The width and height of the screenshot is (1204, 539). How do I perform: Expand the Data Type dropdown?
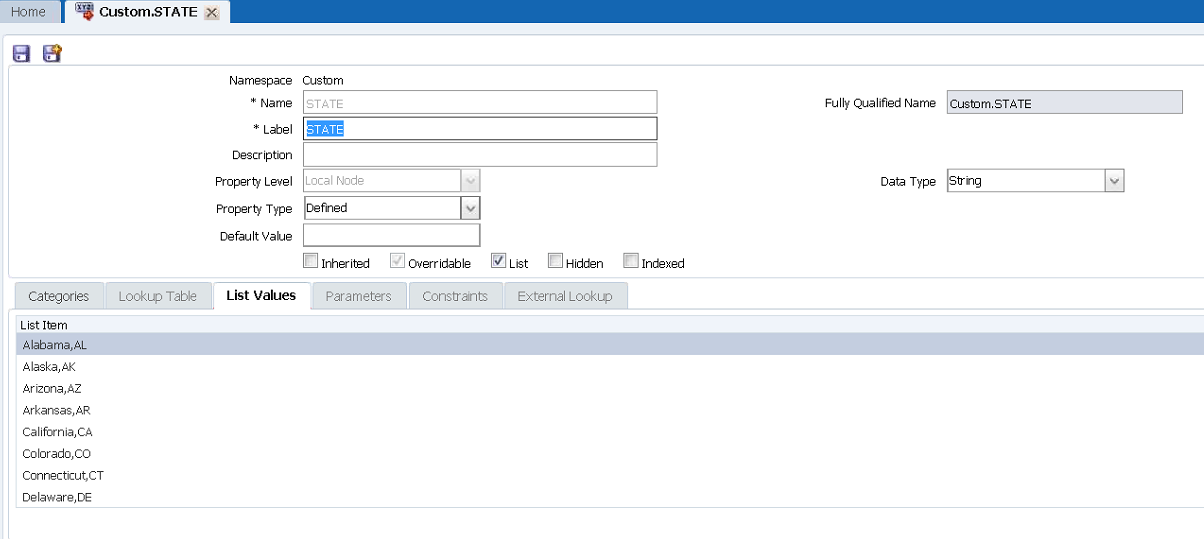(x=1114, y=181)
